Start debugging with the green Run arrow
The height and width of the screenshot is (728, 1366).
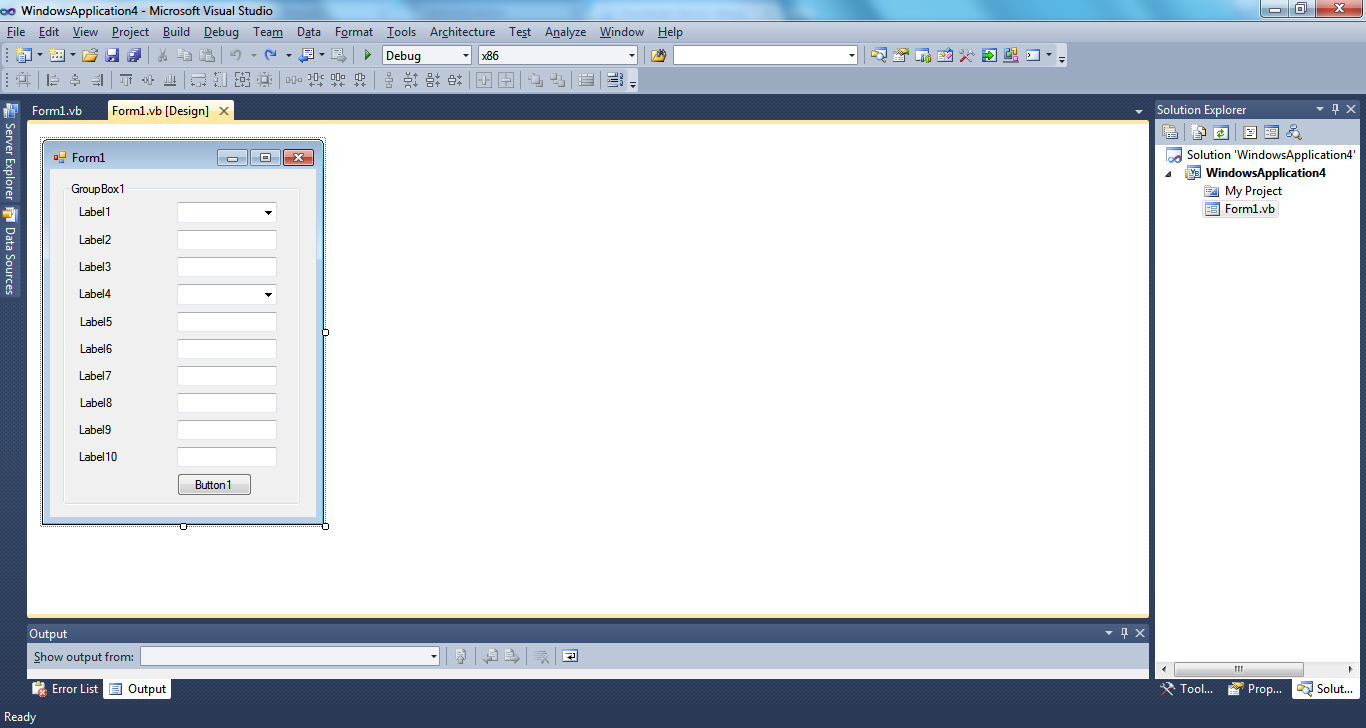(x=367, y=55)
